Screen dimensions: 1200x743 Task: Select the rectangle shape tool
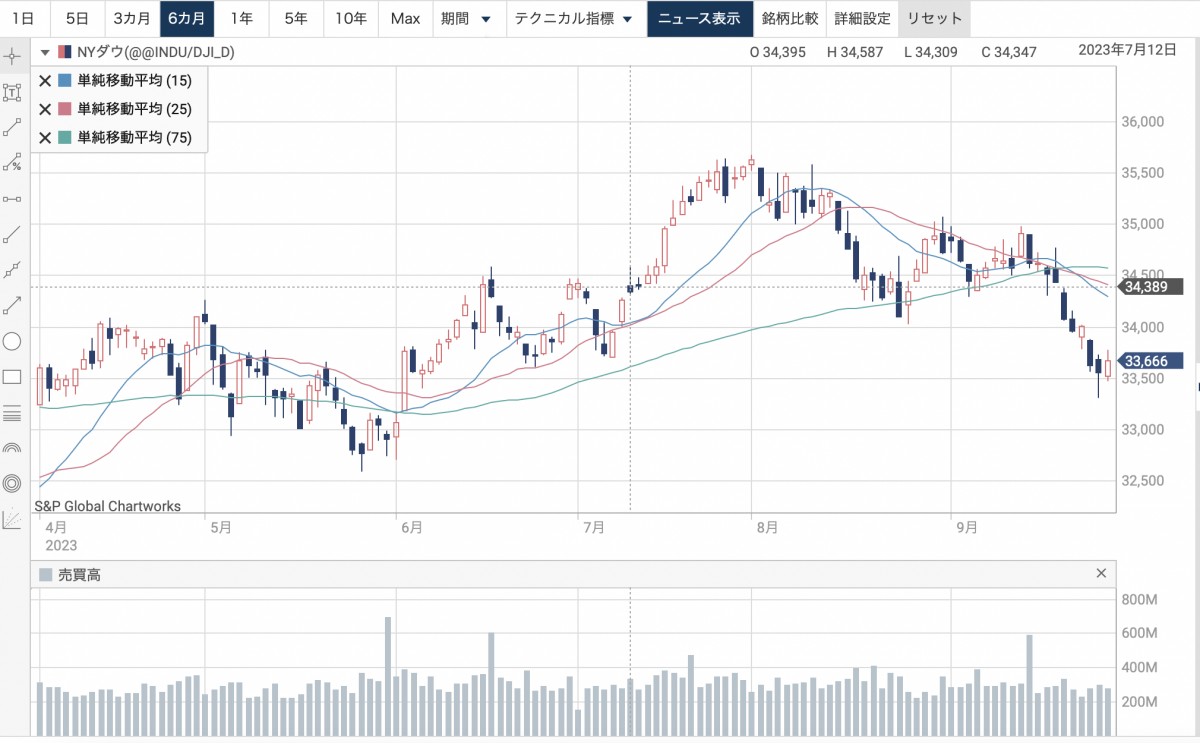[13, 377]
